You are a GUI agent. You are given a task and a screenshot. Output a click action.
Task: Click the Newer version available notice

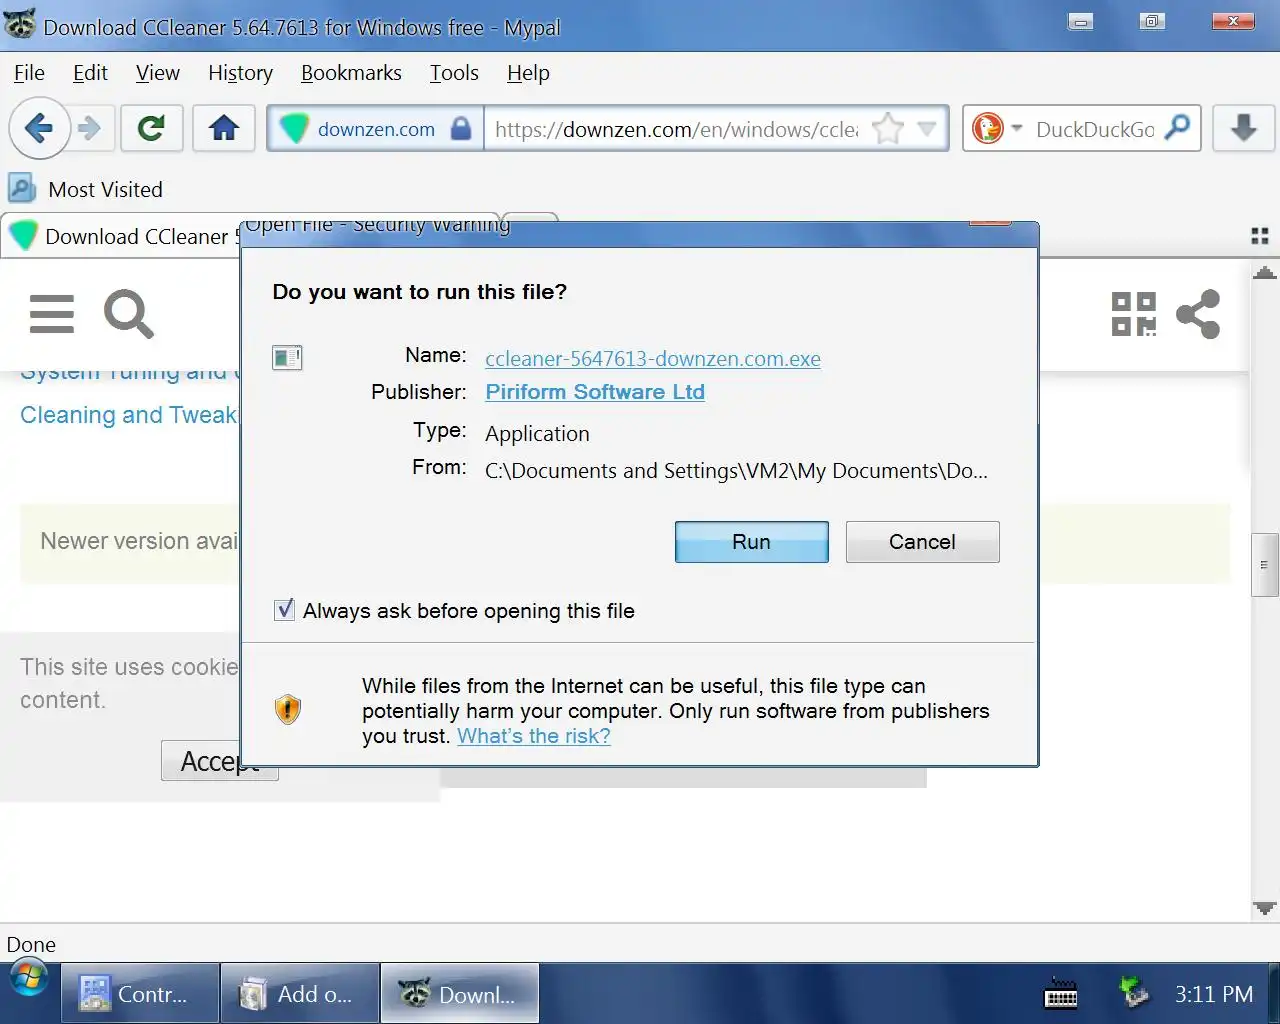(139, 541)
